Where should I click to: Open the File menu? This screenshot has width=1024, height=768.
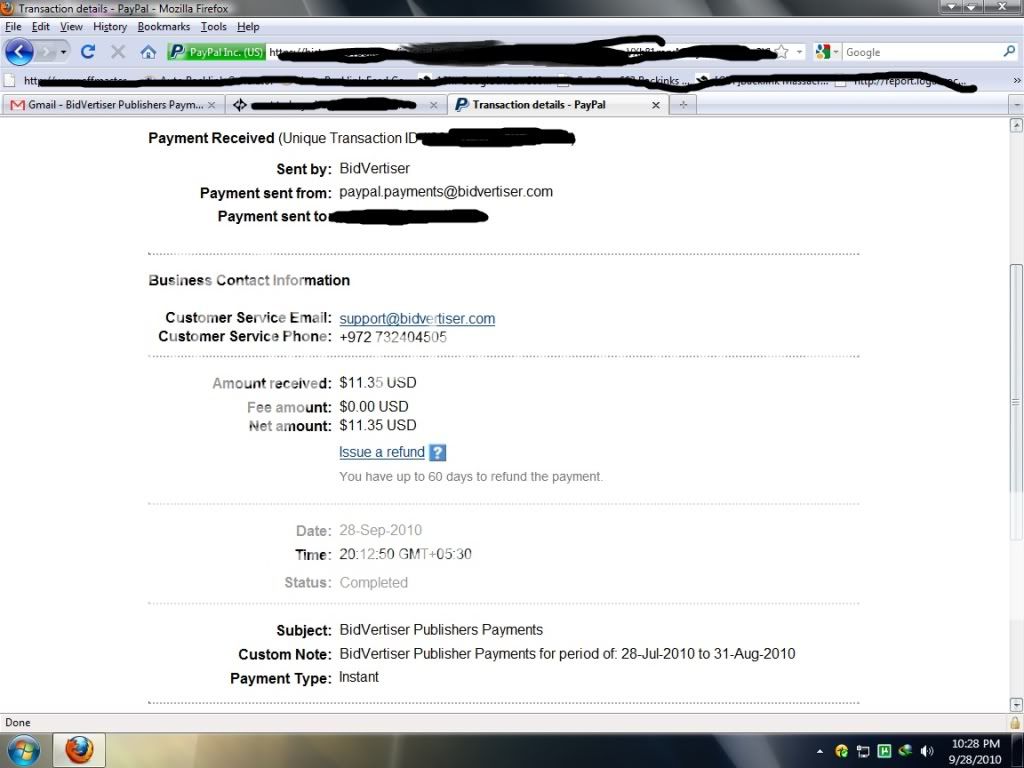pos(13,27)
